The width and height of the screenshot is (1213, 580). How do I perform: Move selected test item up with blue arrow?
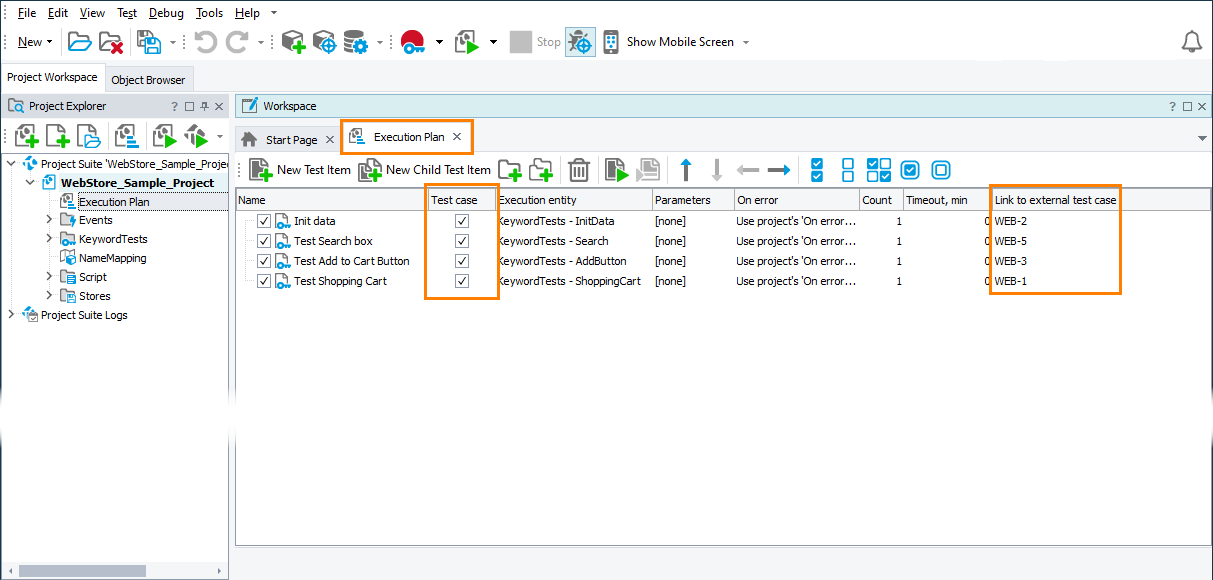686,170
